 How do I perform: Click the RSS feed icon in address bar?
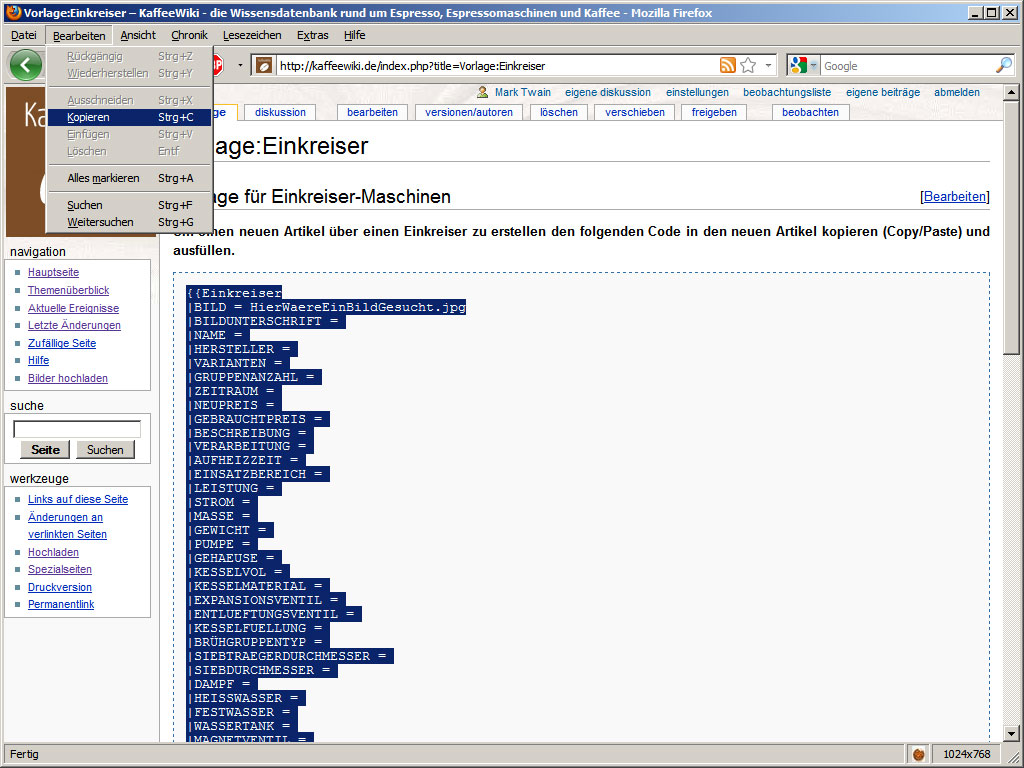[728, 66]
